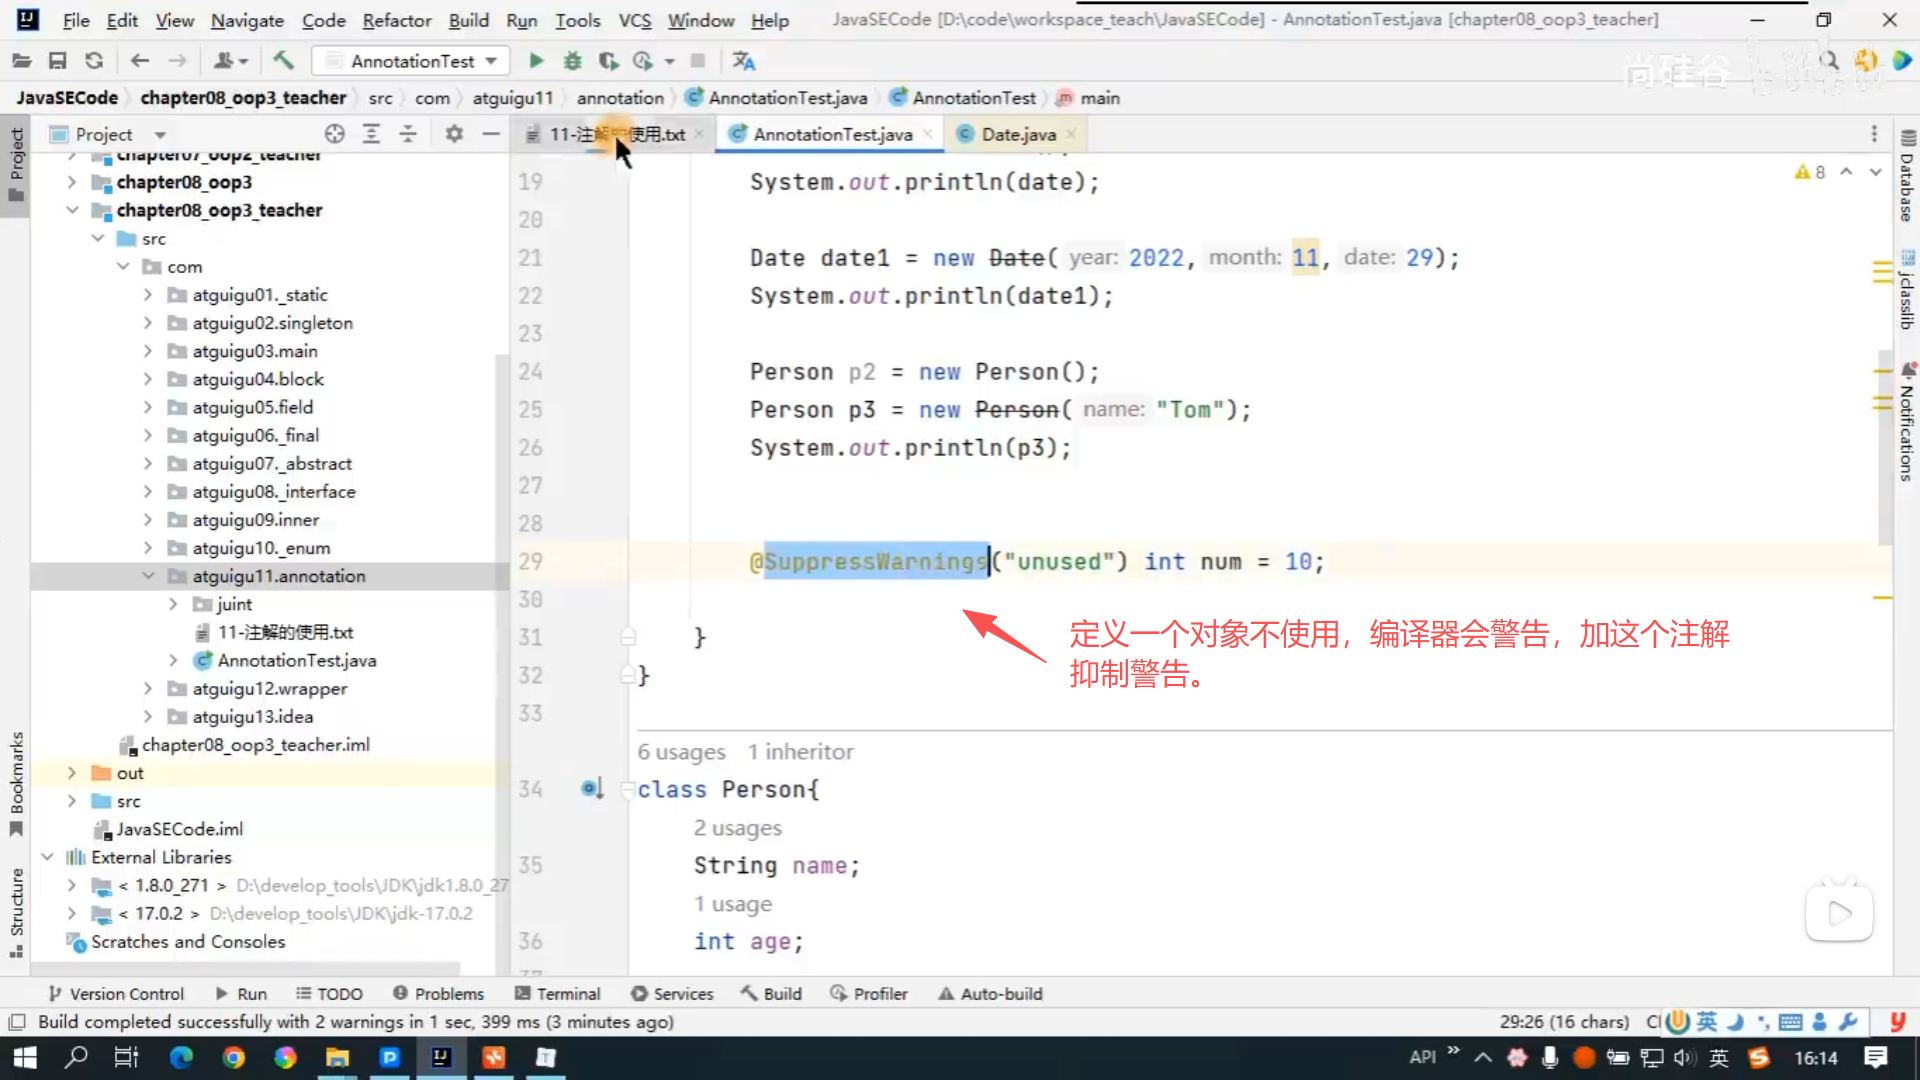
Task: Open Project panel settings gear
Action: pyautogui.click(x=454, y=134)
